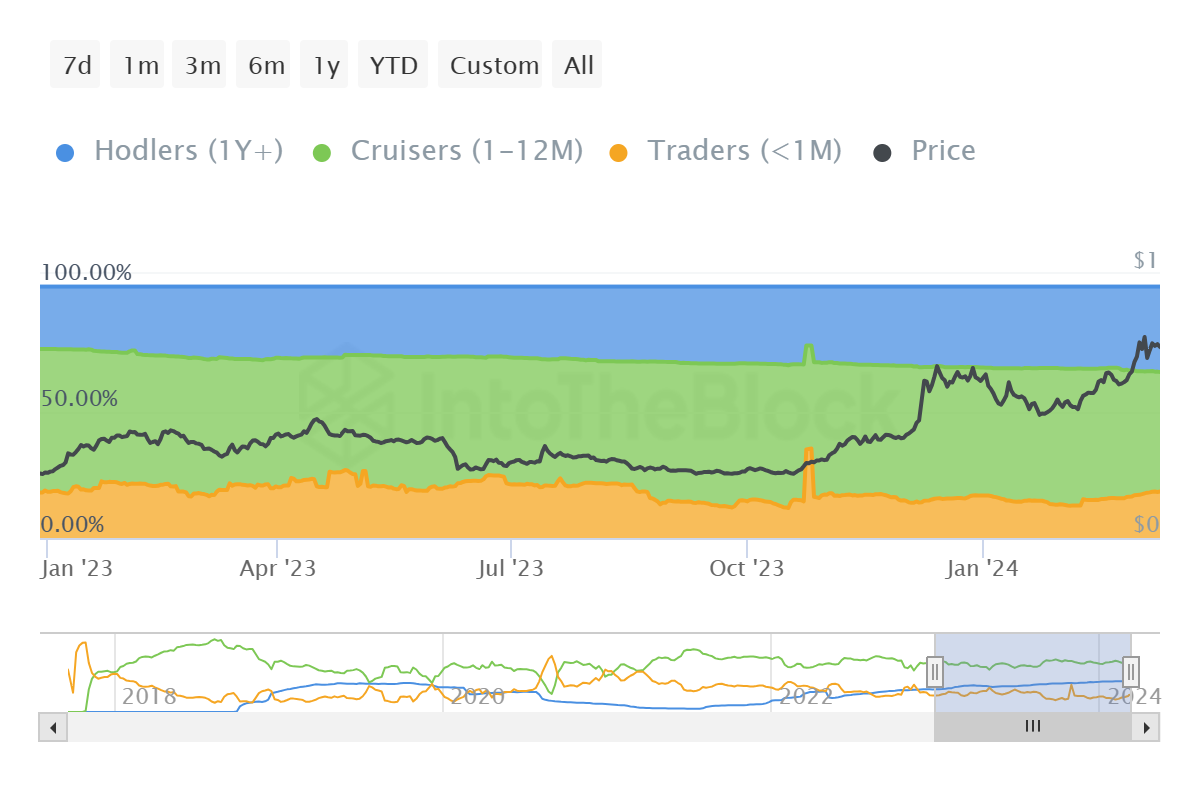Click the blue Hodlers legend dot
Image resolution: width=1200 pixels, height=800 pixels.
click(66, 153)
